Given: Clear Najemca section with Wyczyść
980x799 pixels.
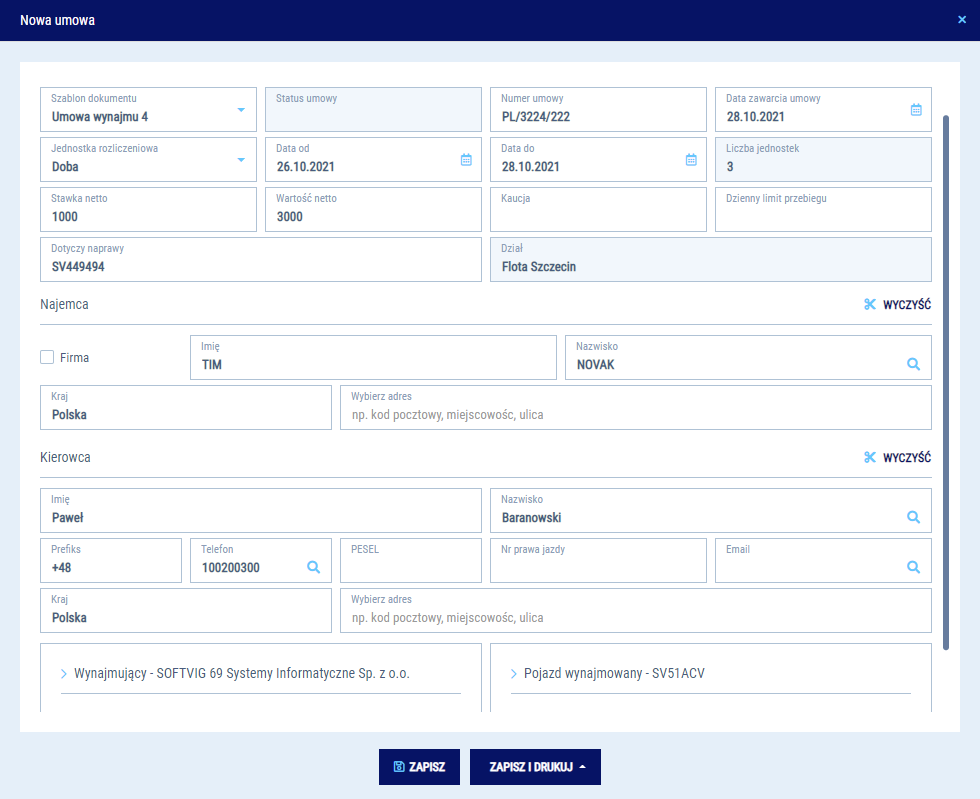Looking at the screenshot, I should coord(897,304).
